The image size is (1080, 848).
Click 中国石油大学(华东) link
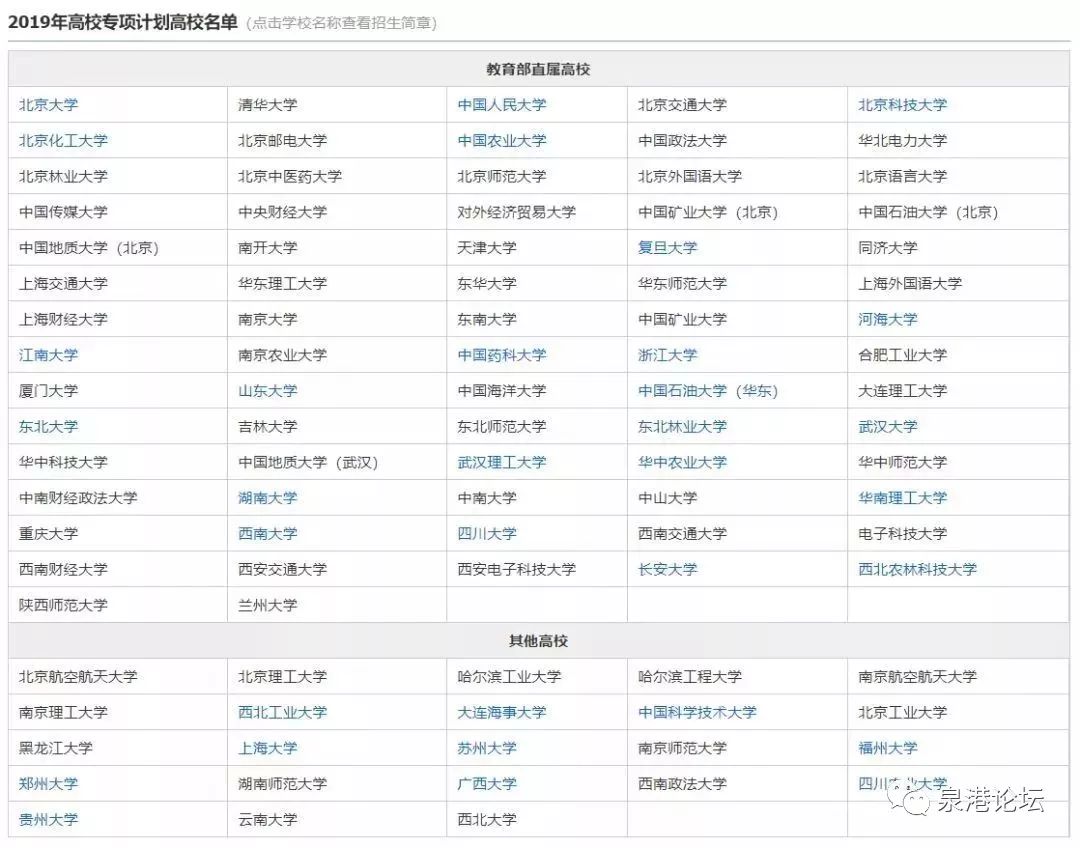pyautogui.click(x=708, y=391)
